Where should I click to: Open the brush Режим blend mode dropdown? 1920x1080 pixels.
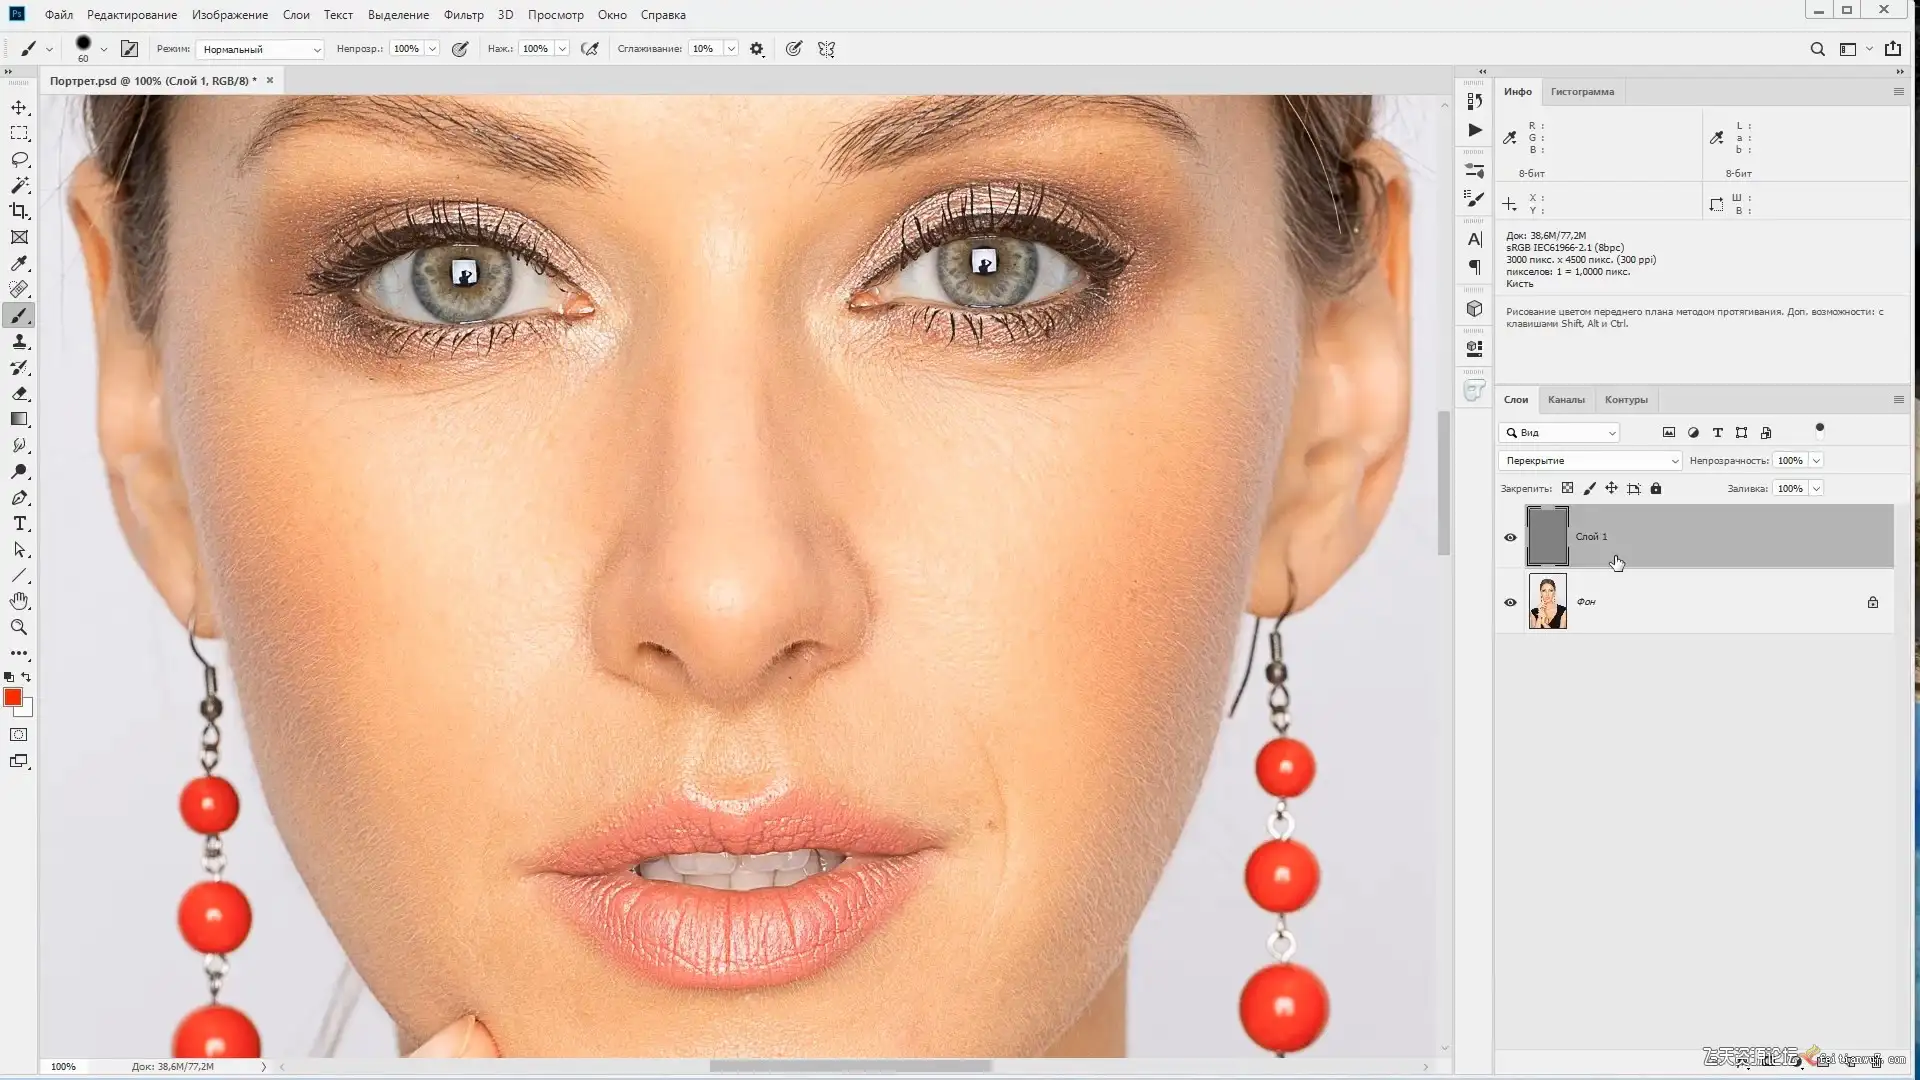coord(260,49)
